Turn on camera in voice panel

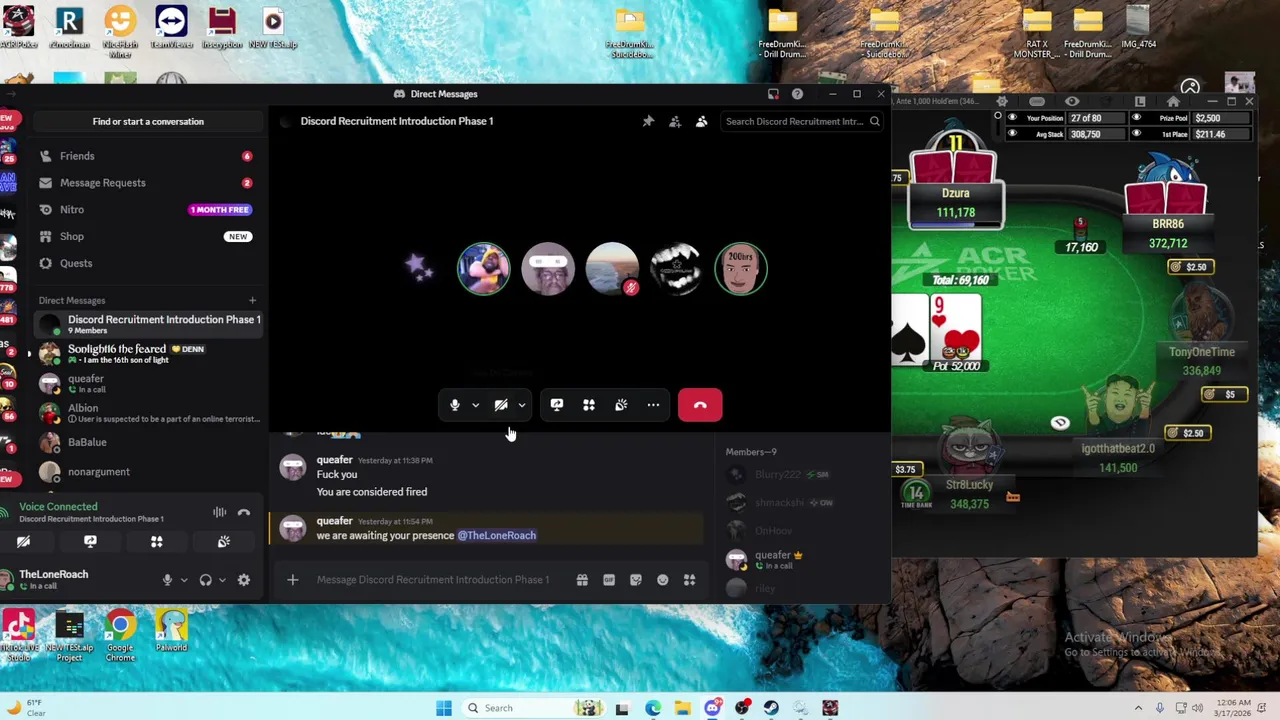pyautogui.click(x=23, y=542)
